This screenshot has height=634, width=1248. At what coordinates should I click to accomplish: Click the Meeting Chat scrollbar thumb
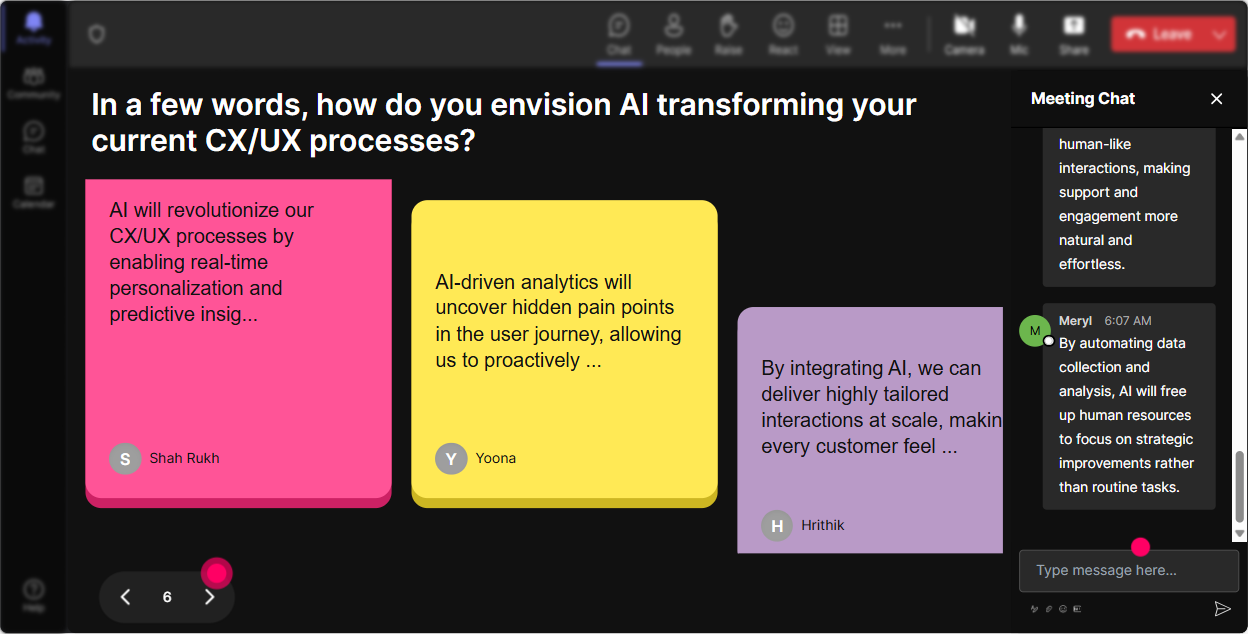[x=1240, y=487]
